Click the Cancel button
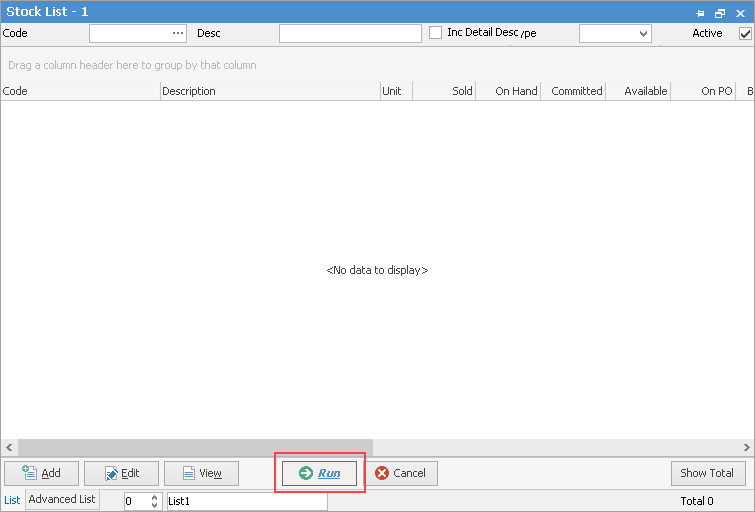This screenshot has width=755, height=512. pyautogui.click(x=400, y=473)
